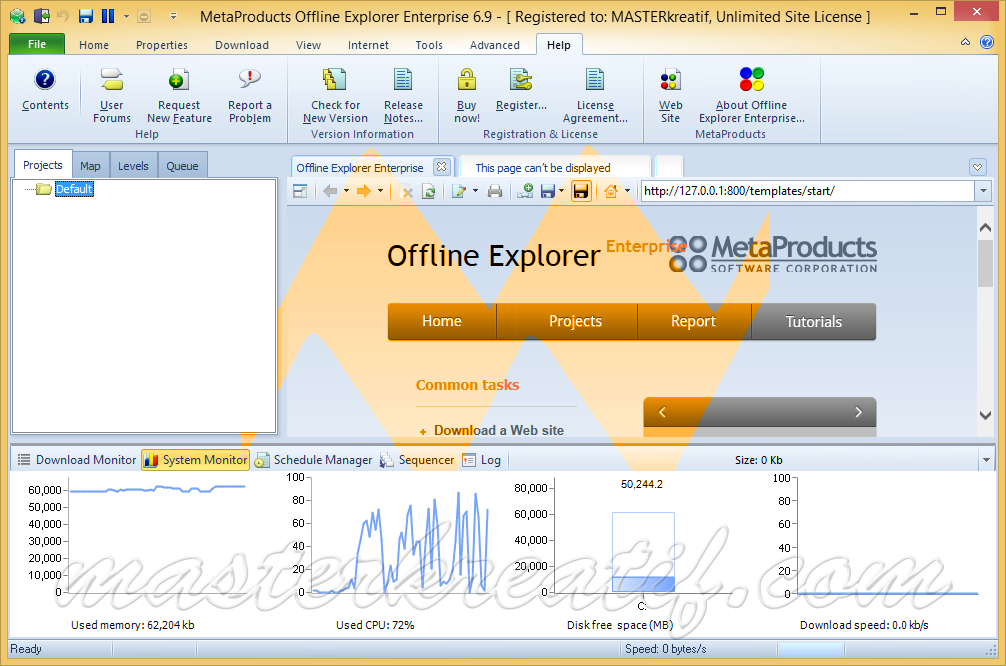Collapse the ribbon with the arrow icon

(x=965, y=42)
